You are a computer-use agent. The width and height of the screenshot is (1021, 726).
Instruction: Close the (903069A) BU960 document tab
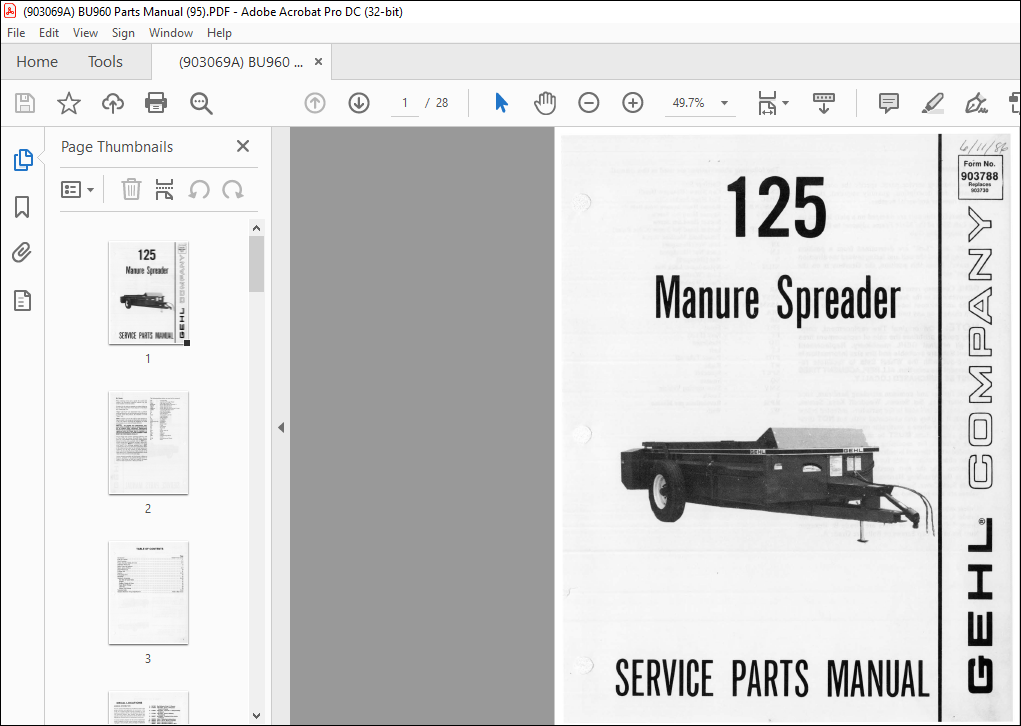(x=318, y=61)
